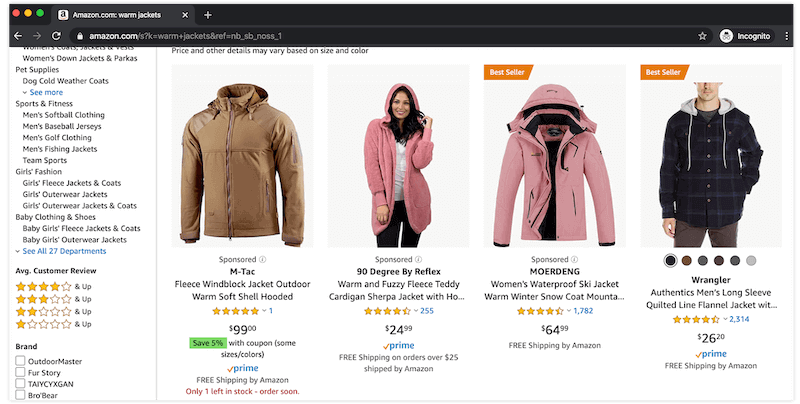Click the prime badge under the M-Tac jacket
800x404 pixels.
242,368
